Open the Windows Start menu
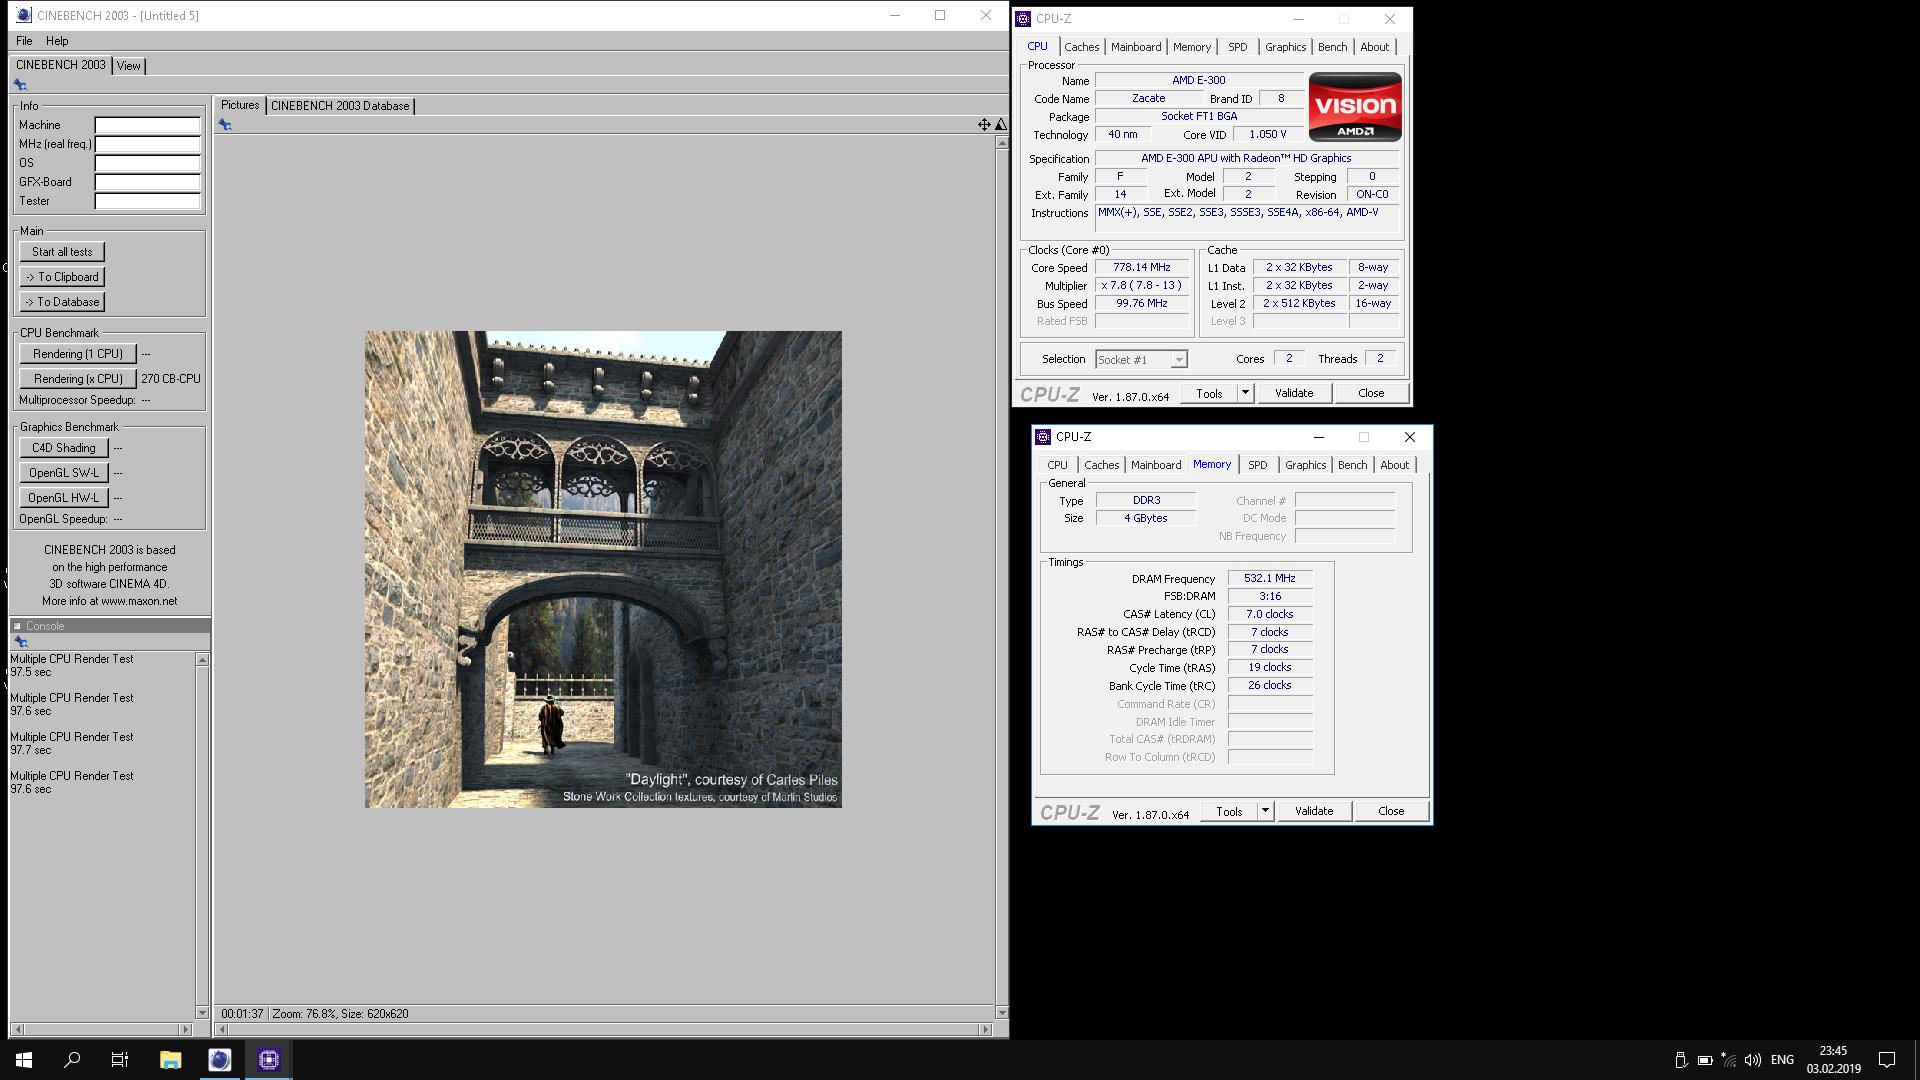 [x=24, y=1060]
